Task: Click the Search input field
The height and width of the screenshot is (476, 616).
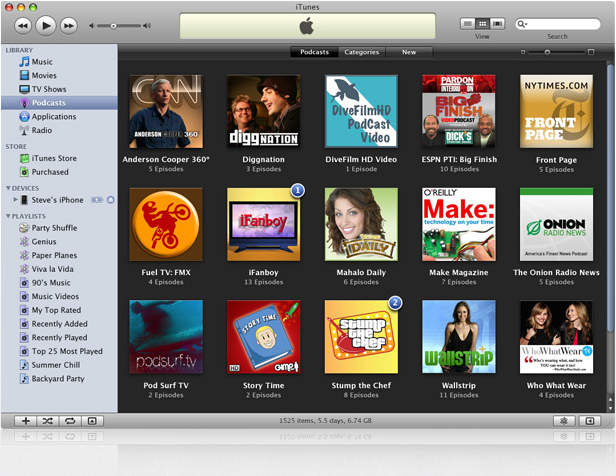Action: pyautogui.click(x=558, y=24)
